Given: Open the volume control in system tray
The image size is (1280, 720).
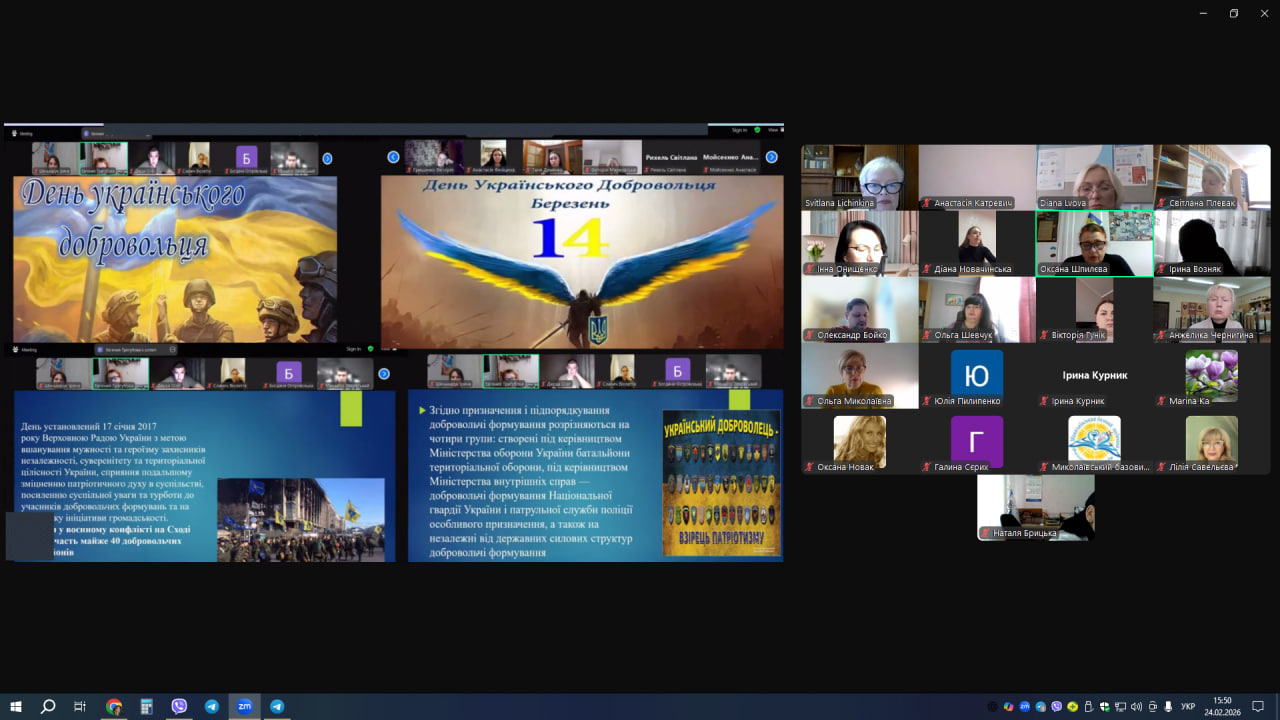Looking at the screenshot, I should (x=1136, y=707).
